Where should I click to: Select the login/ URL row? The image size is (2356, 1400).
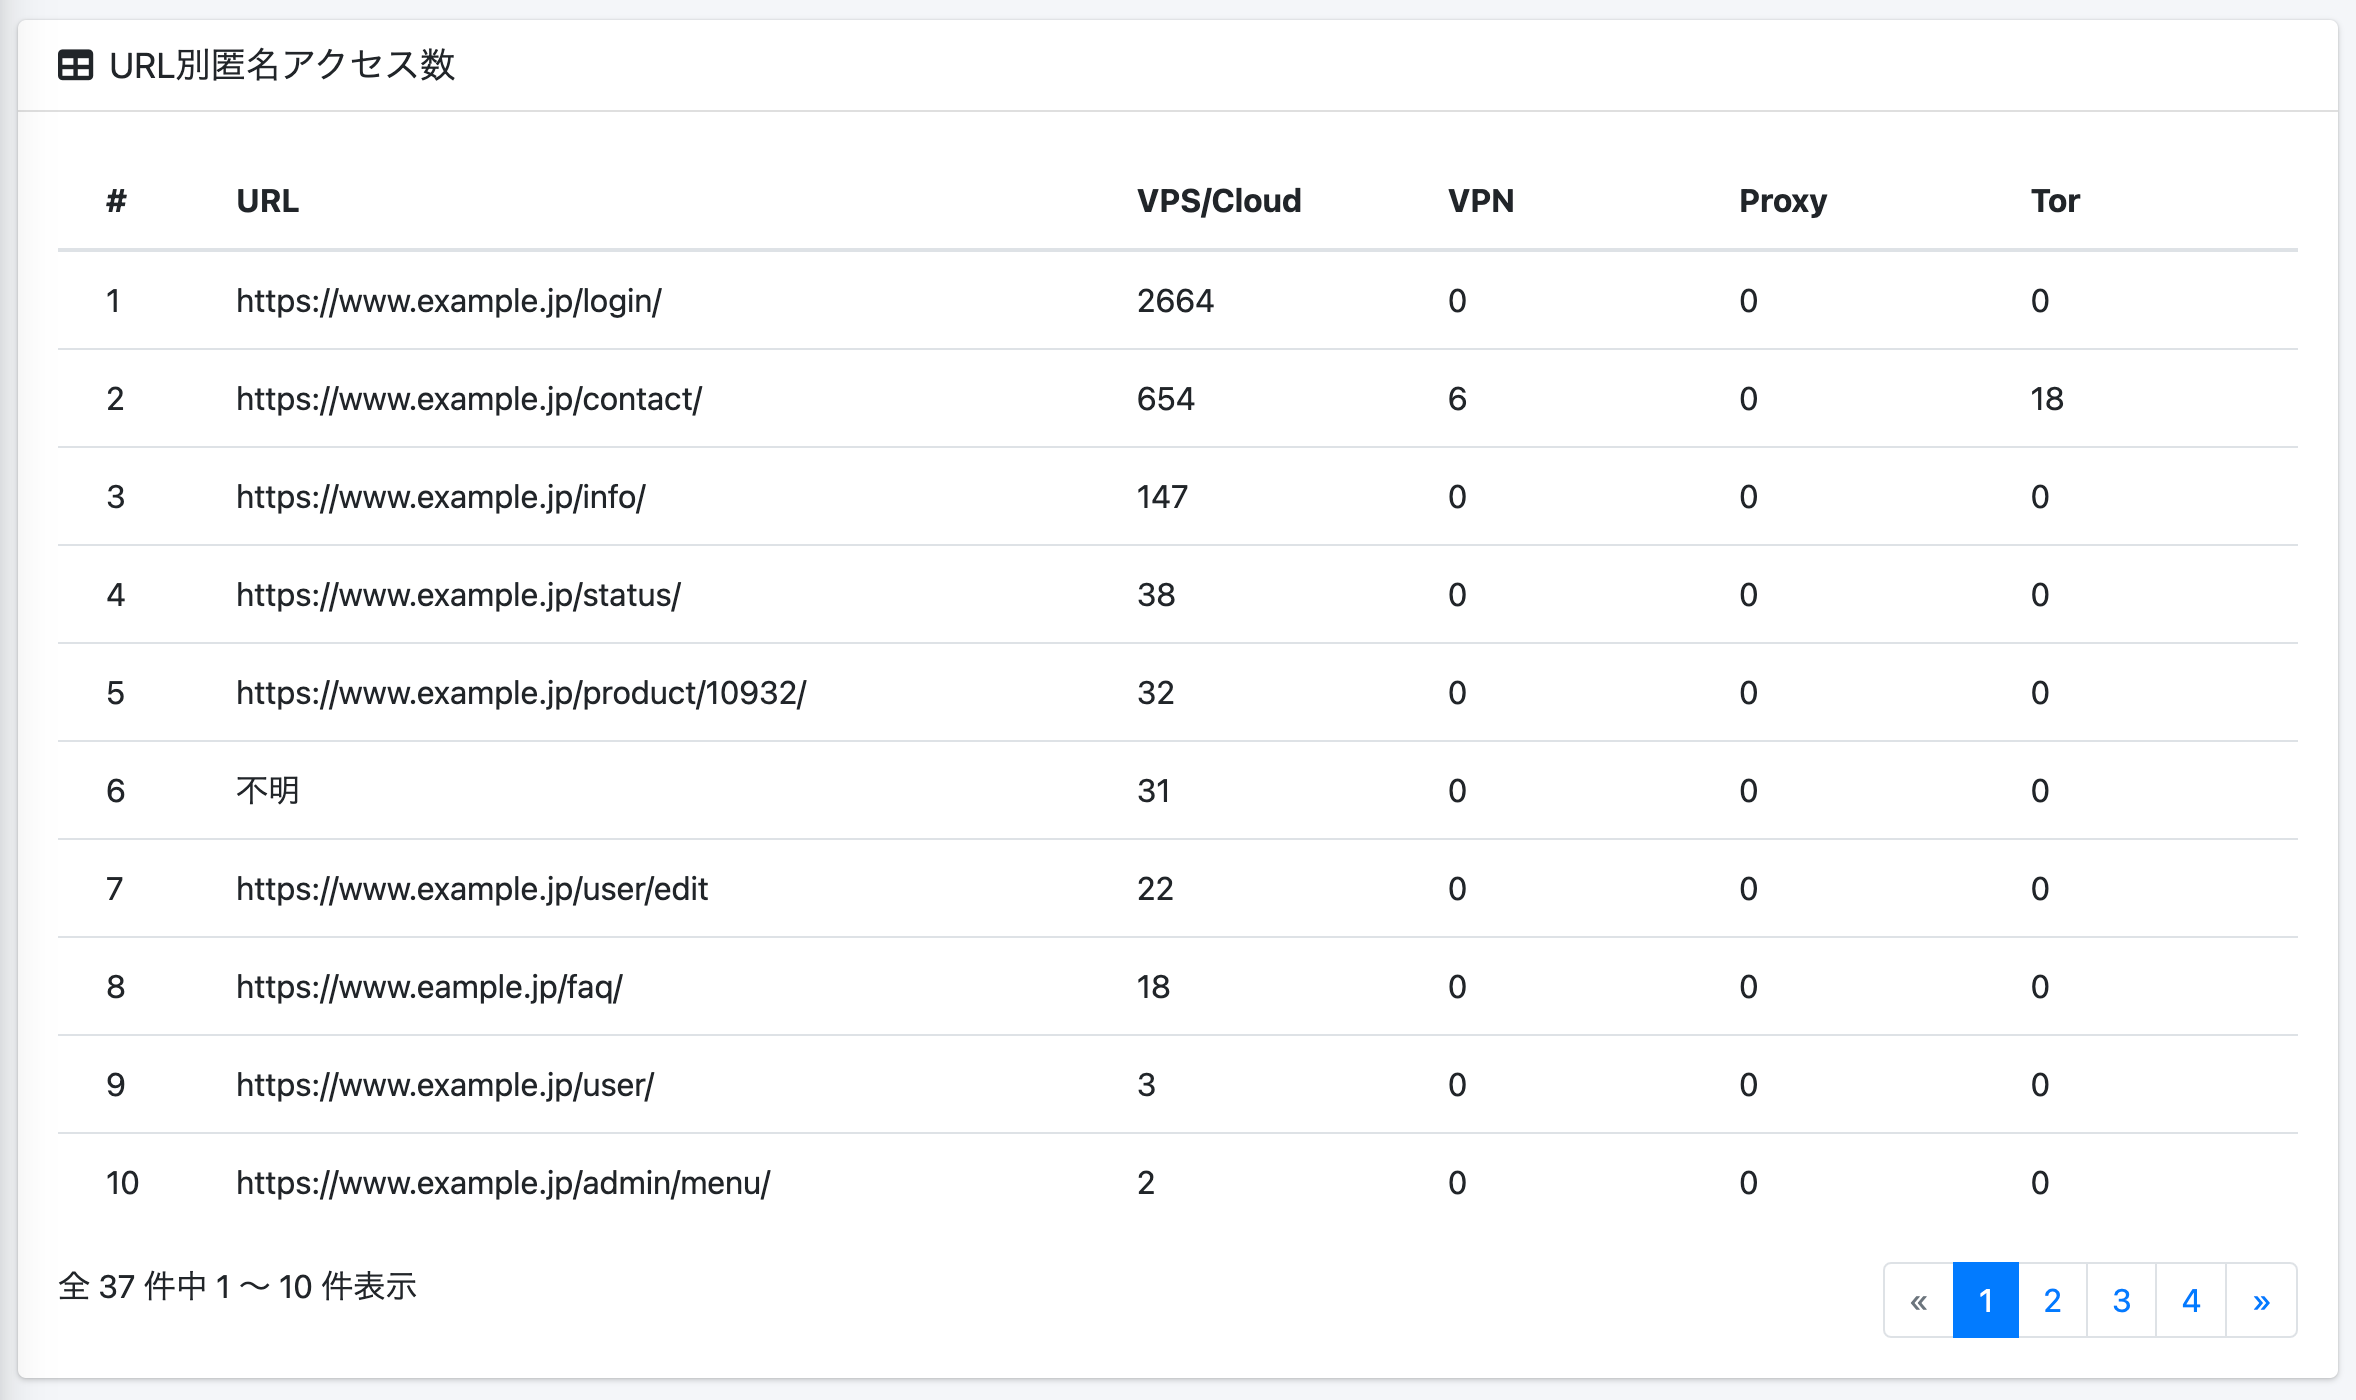449,301
